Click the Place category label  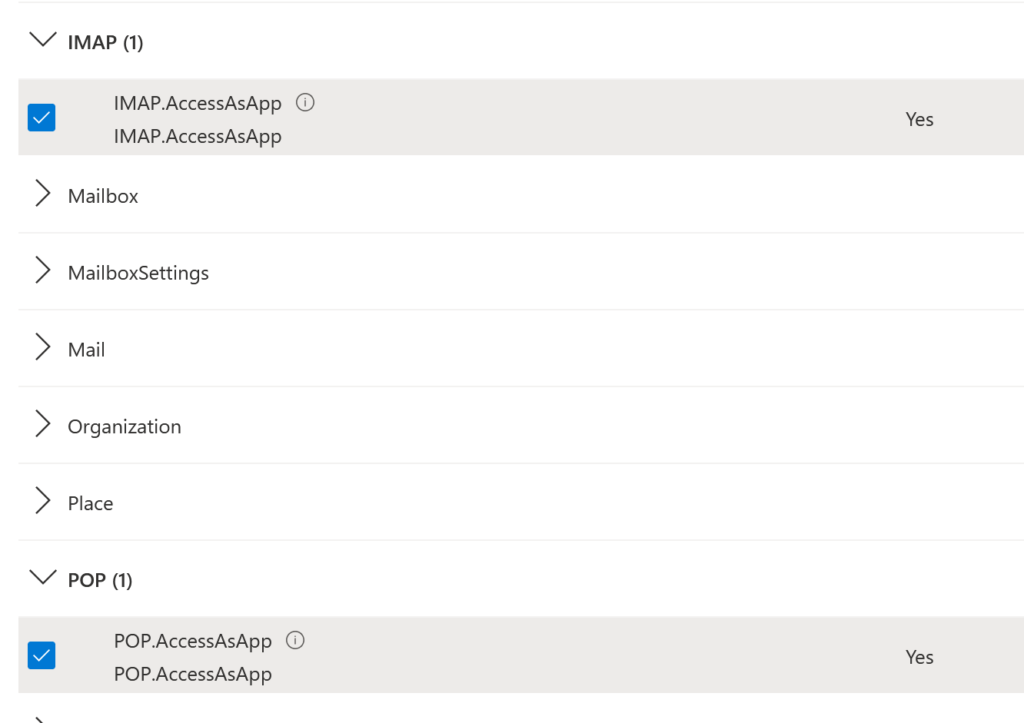pos(90,504)
